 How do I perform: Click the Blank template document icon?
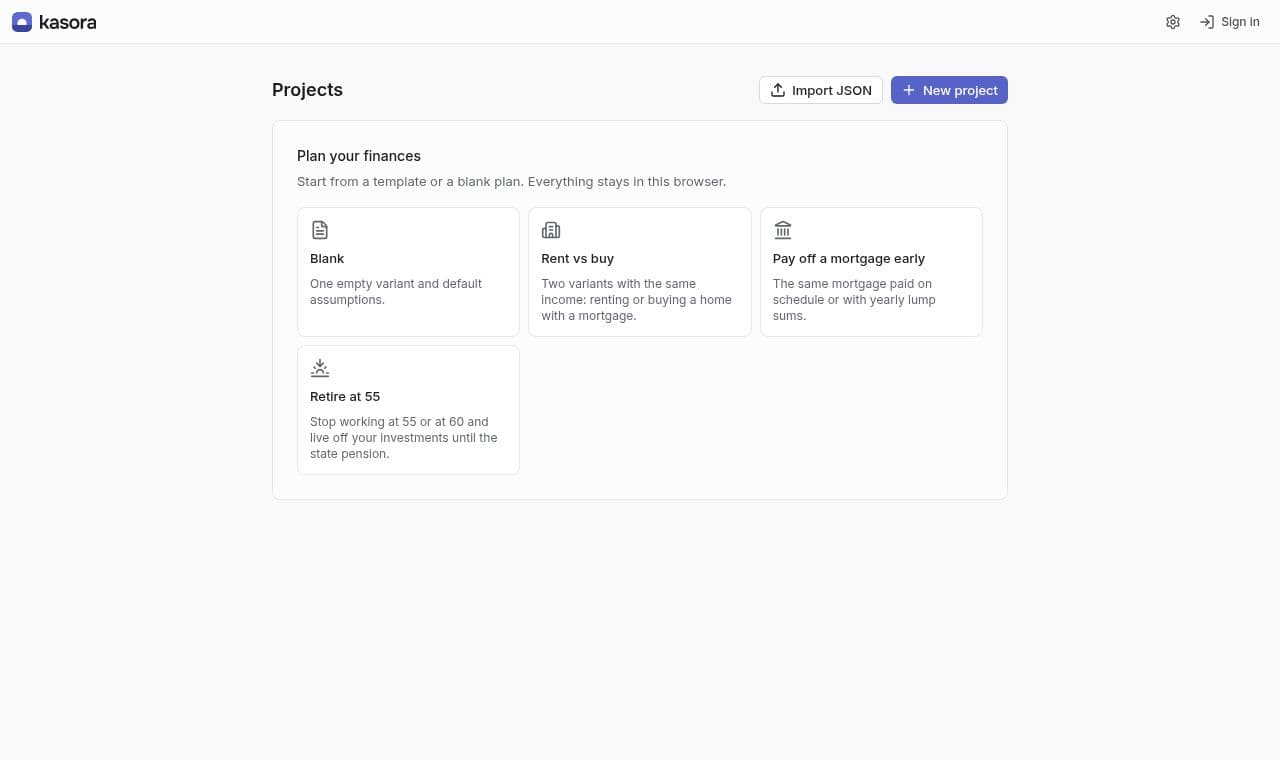(x=320, y=230)
